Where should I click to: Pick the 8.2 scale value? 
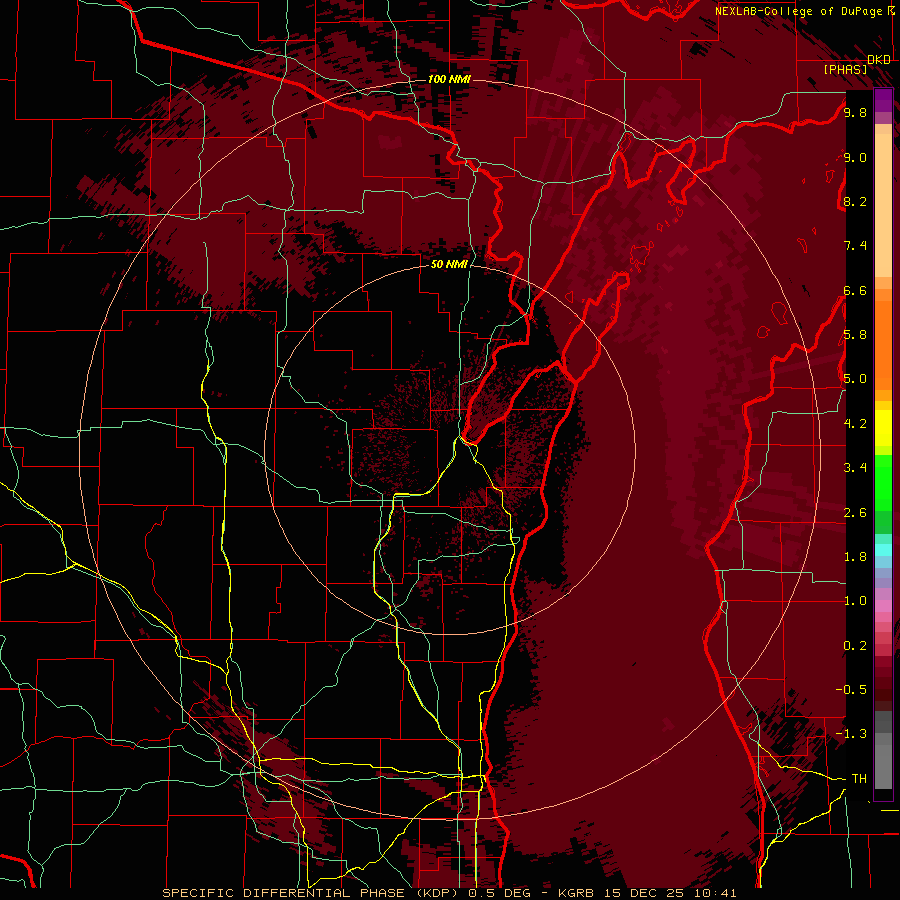point(855,201)
